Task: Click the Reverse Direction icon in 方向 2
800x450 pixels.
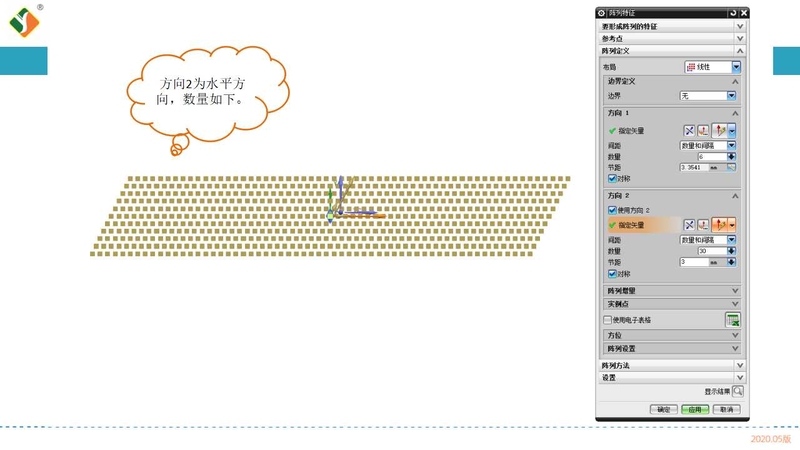Action: [689, 225]
